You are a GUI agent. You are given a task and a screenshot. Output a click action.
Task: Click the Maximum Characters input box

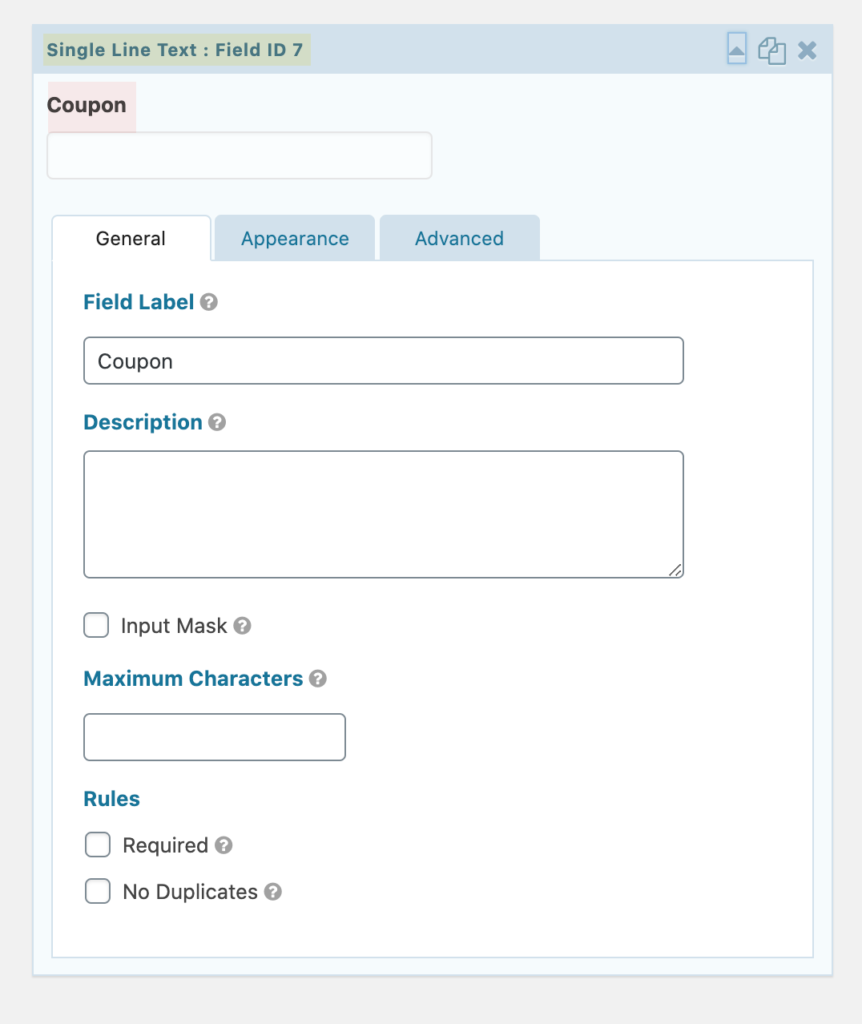pyautogui.click(x=214, y=737)
